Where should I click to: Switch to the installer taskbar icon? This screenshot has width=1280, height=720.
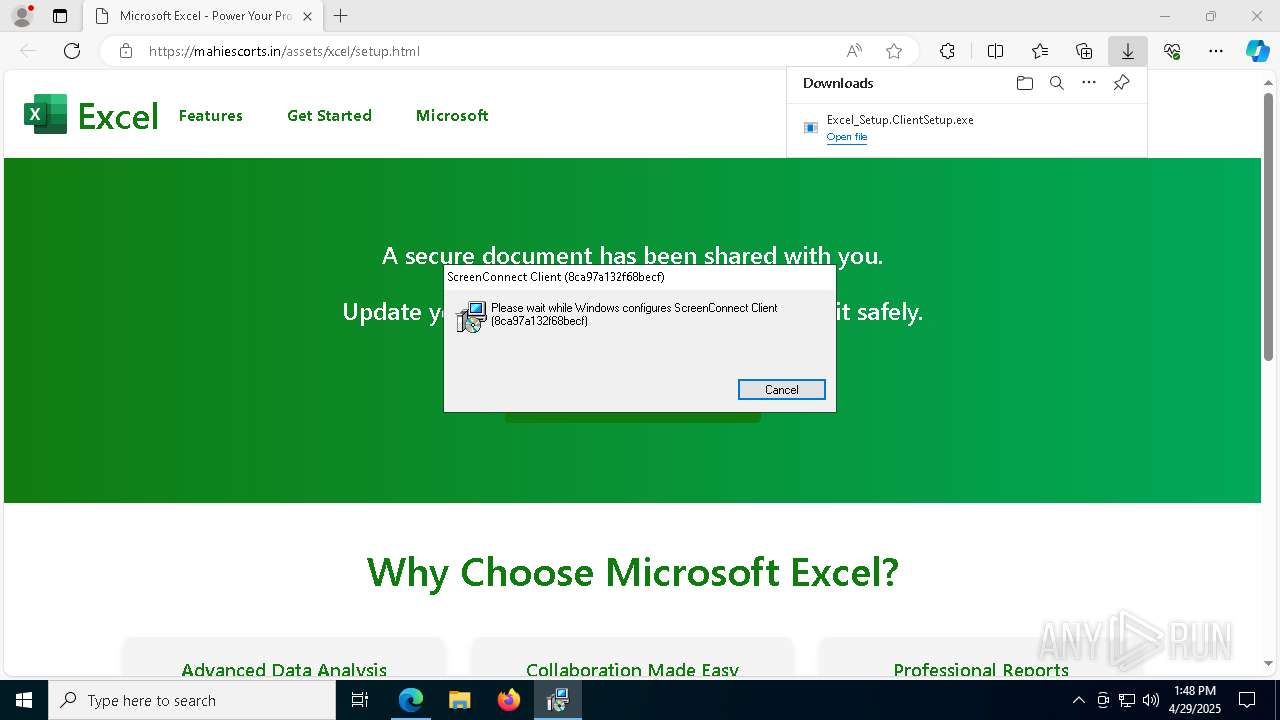(x=557, y=700)
